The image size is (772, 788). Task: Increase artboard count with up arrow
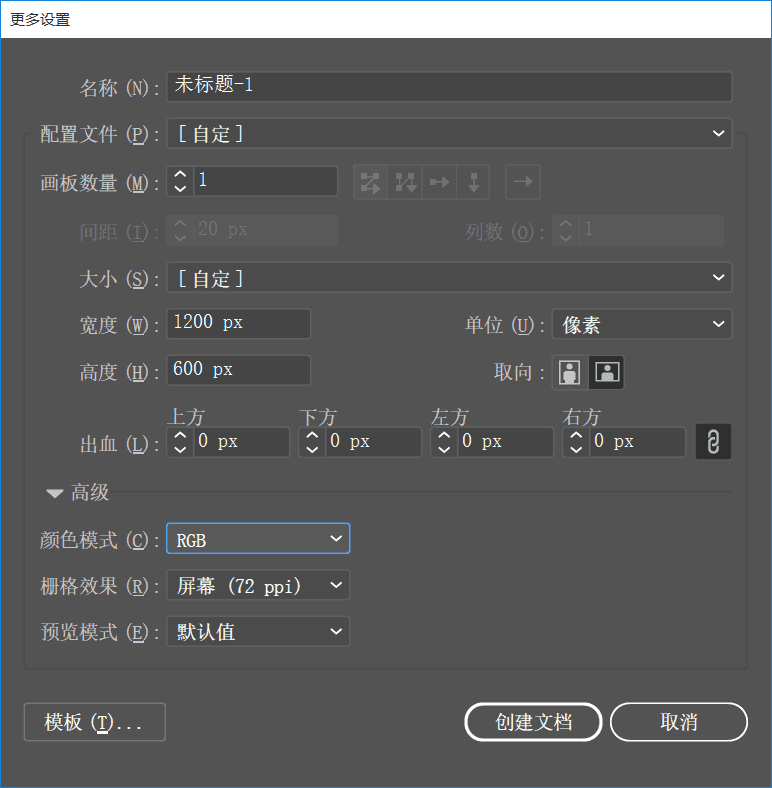coord(180,174)
